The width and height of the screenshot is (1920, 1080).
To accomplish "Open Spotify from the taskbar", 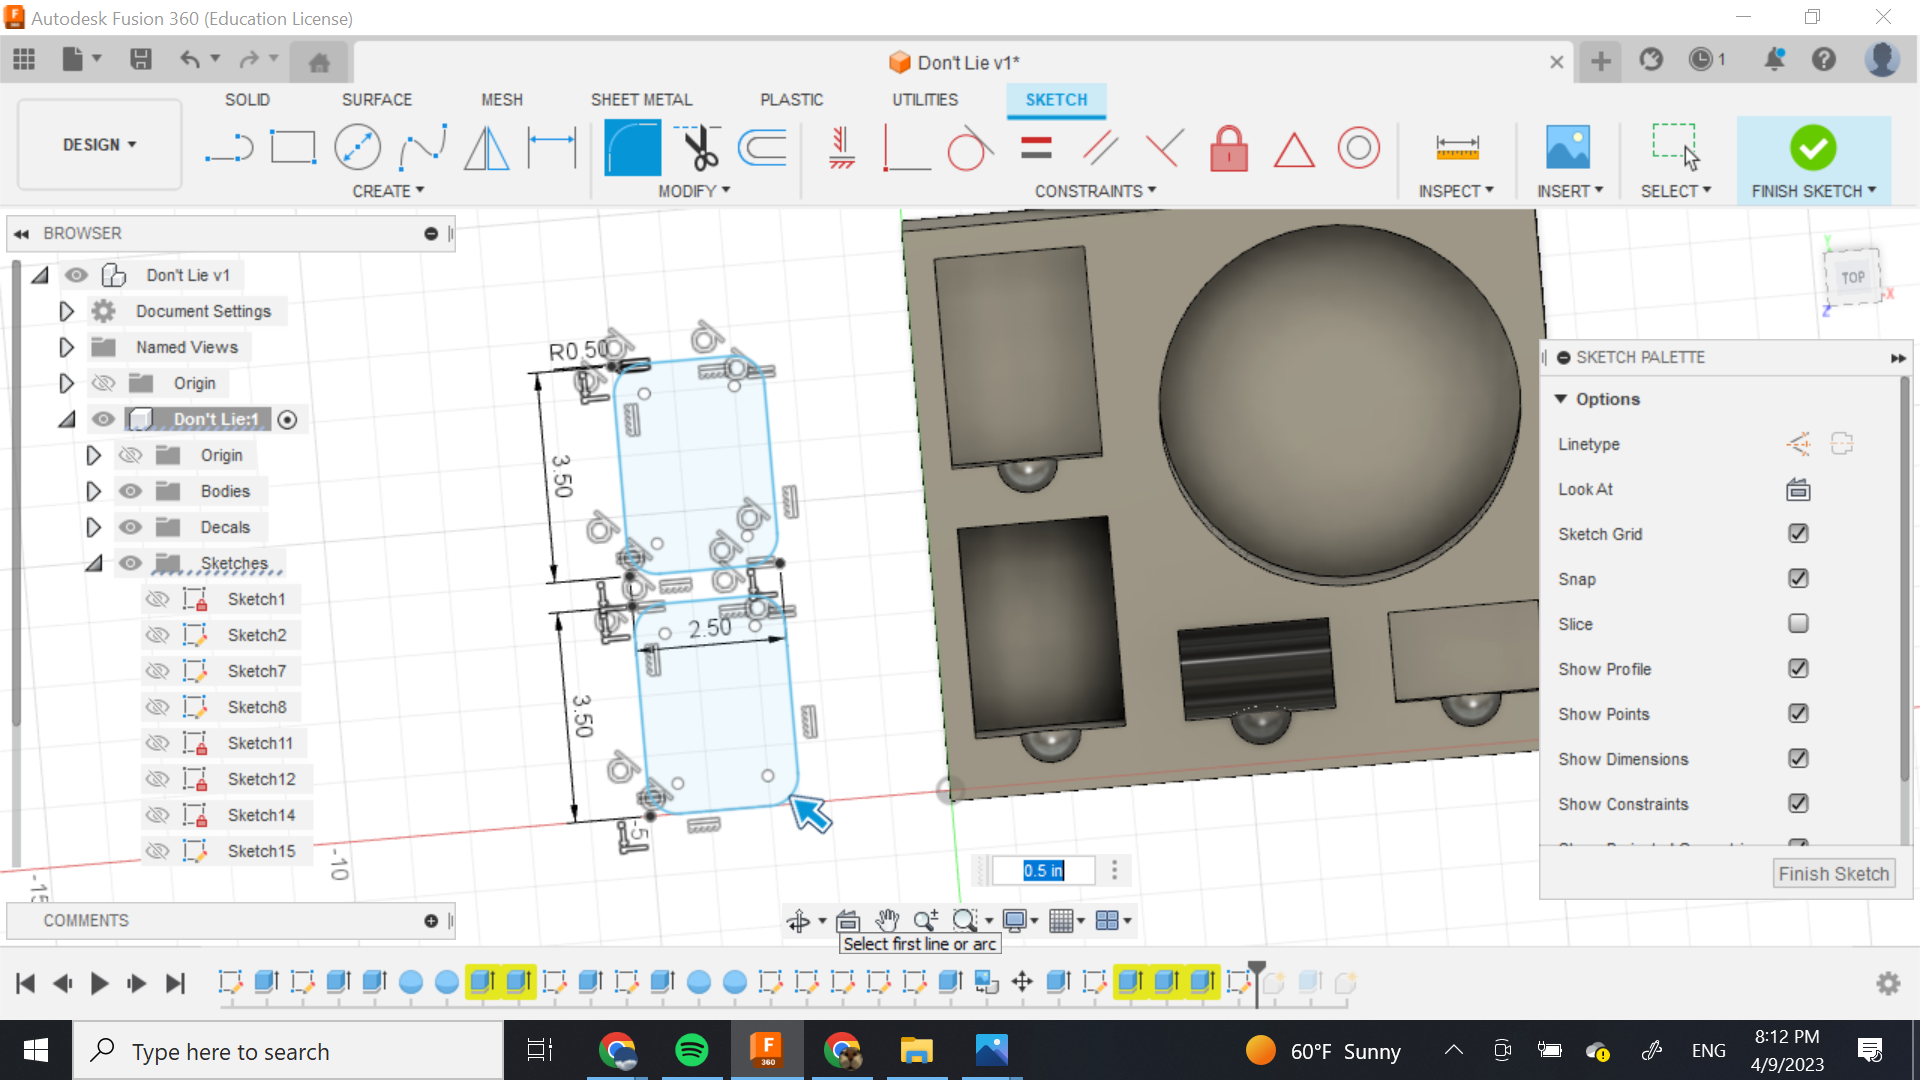I will 691,1050.
